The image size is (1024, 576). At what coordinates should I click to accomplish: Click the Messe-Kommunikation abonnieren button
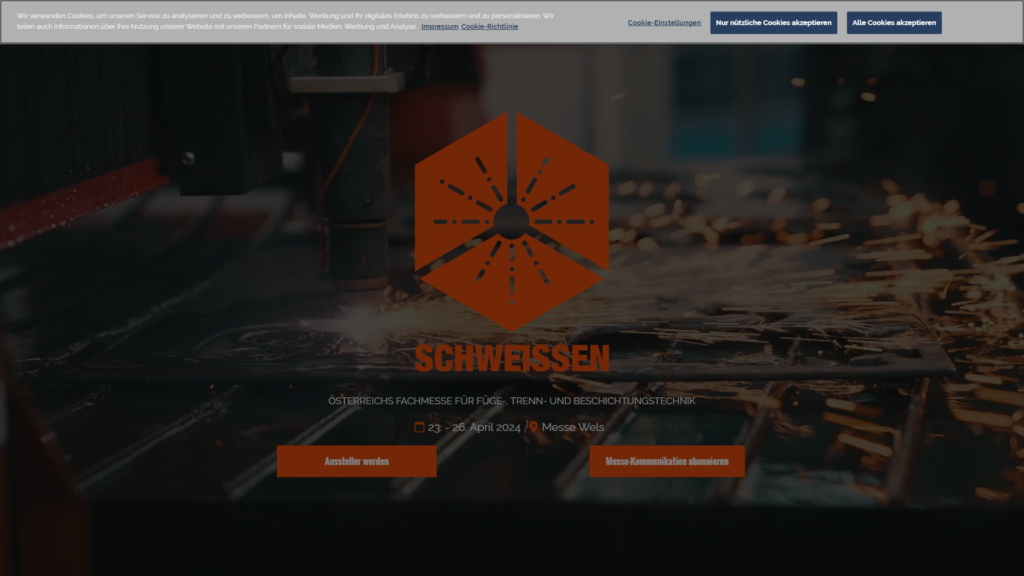667,461
